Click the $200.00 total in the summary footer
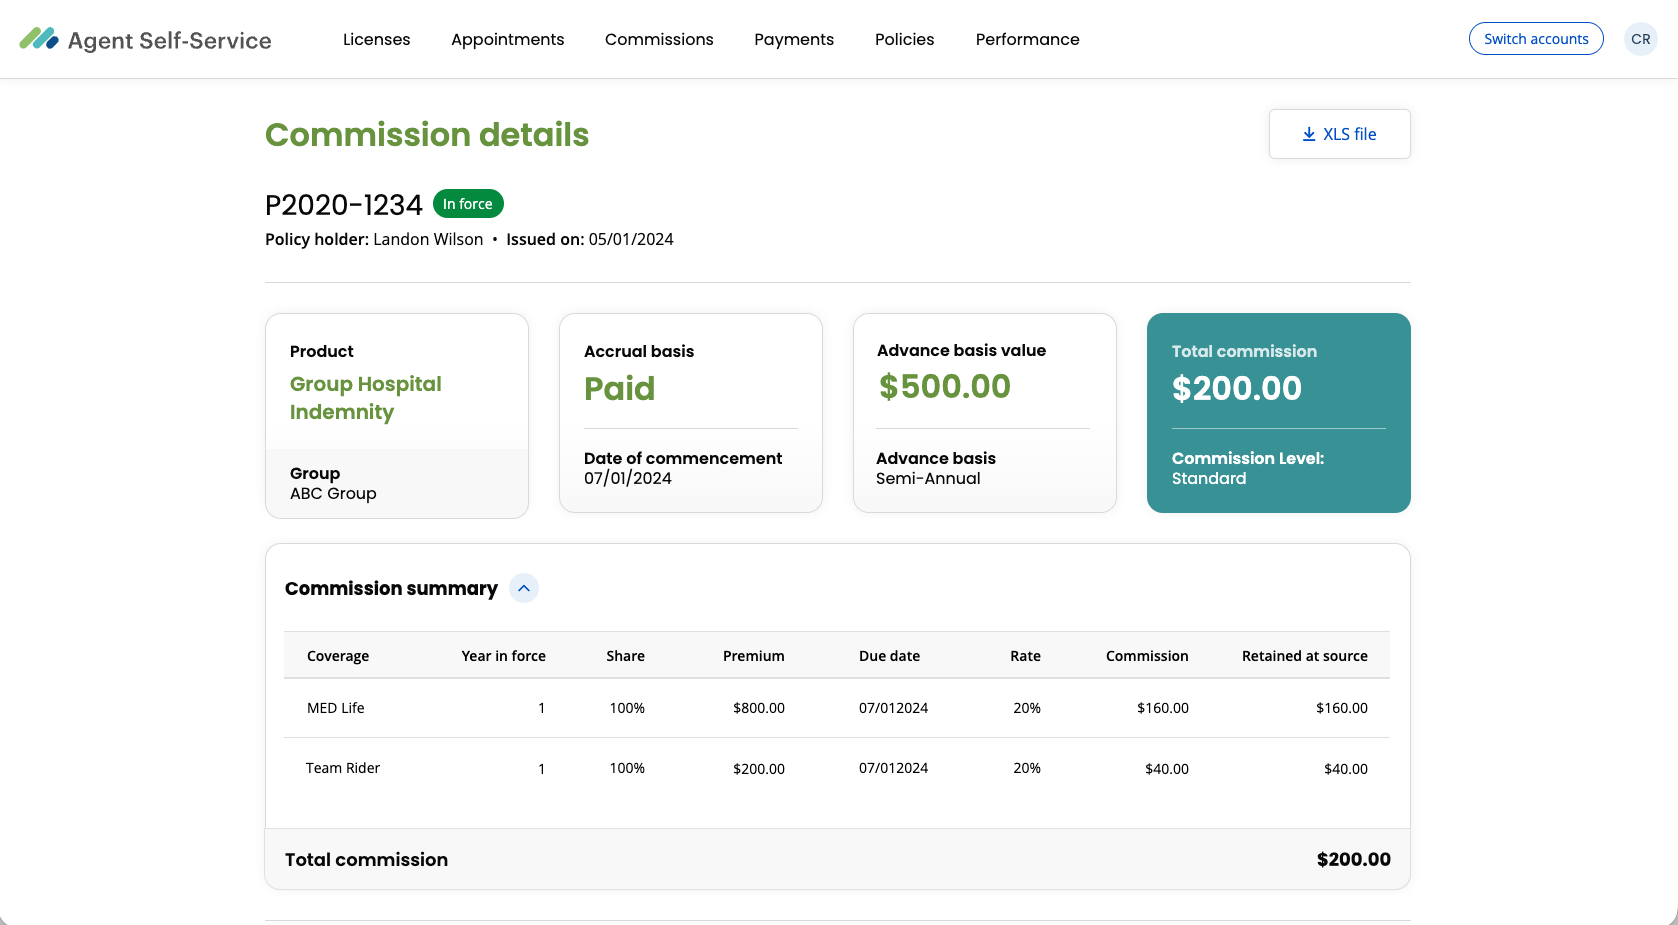The width and height of the screenshot is (1678, 925). [1354, 860]
